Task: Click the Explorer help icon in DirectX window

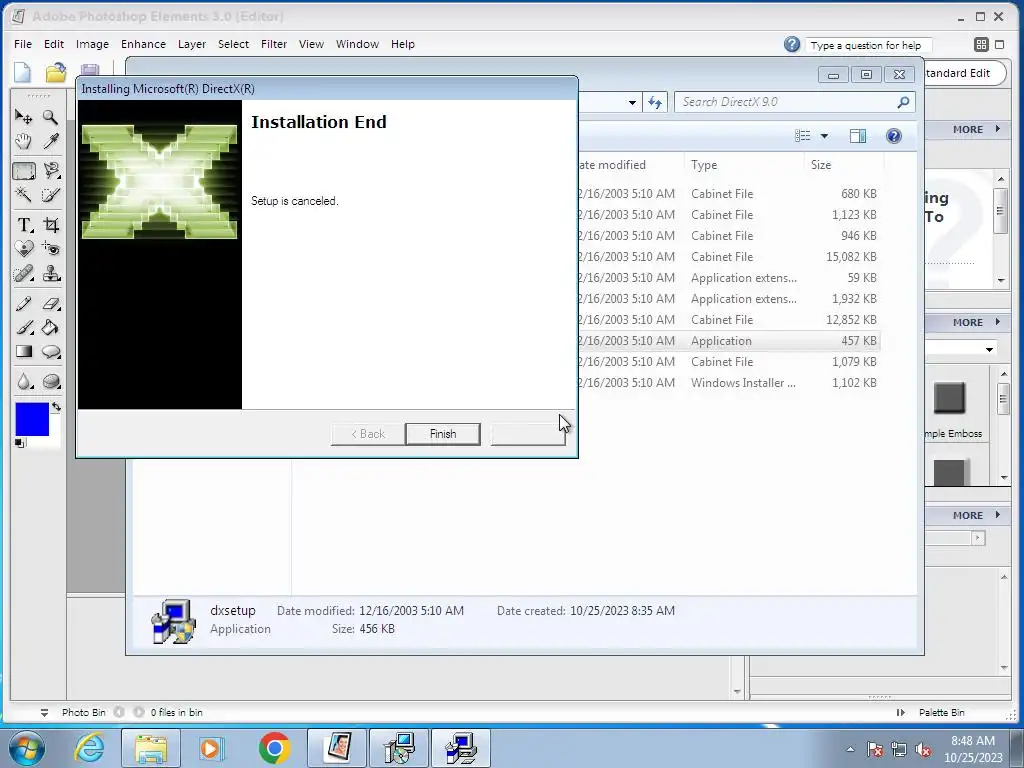Action: pyautogui.click(x=893, y=136)
